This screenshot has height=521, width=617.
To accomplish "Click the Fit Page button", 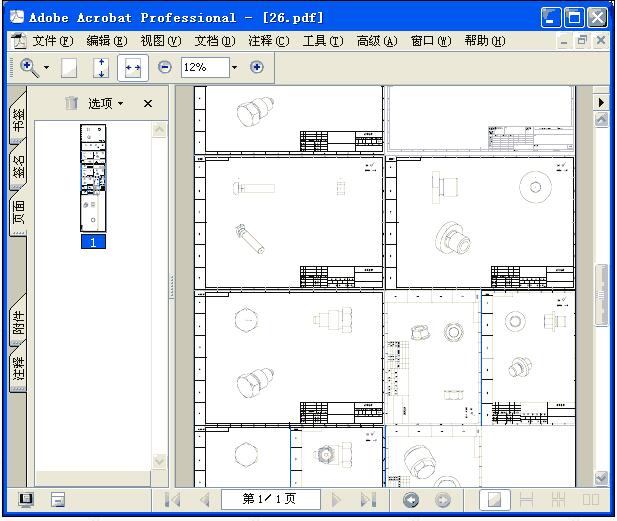I will 100,67.
